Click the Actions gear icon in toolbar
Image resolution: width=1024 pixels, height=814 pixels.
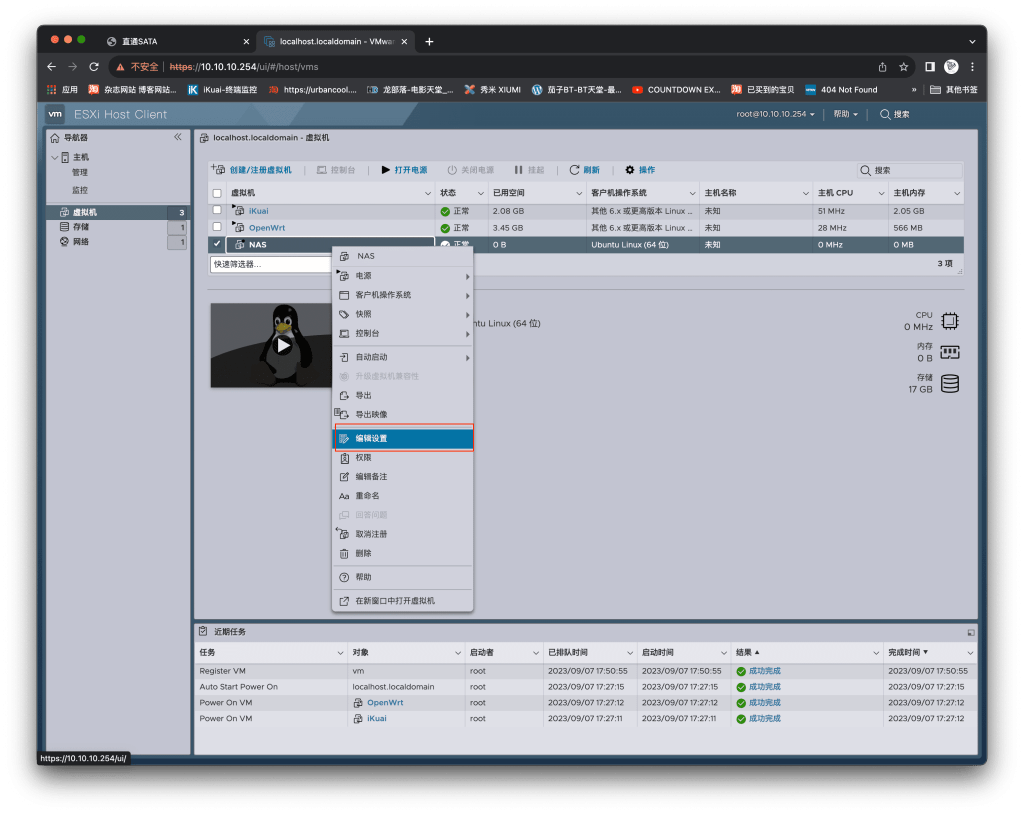630,170
